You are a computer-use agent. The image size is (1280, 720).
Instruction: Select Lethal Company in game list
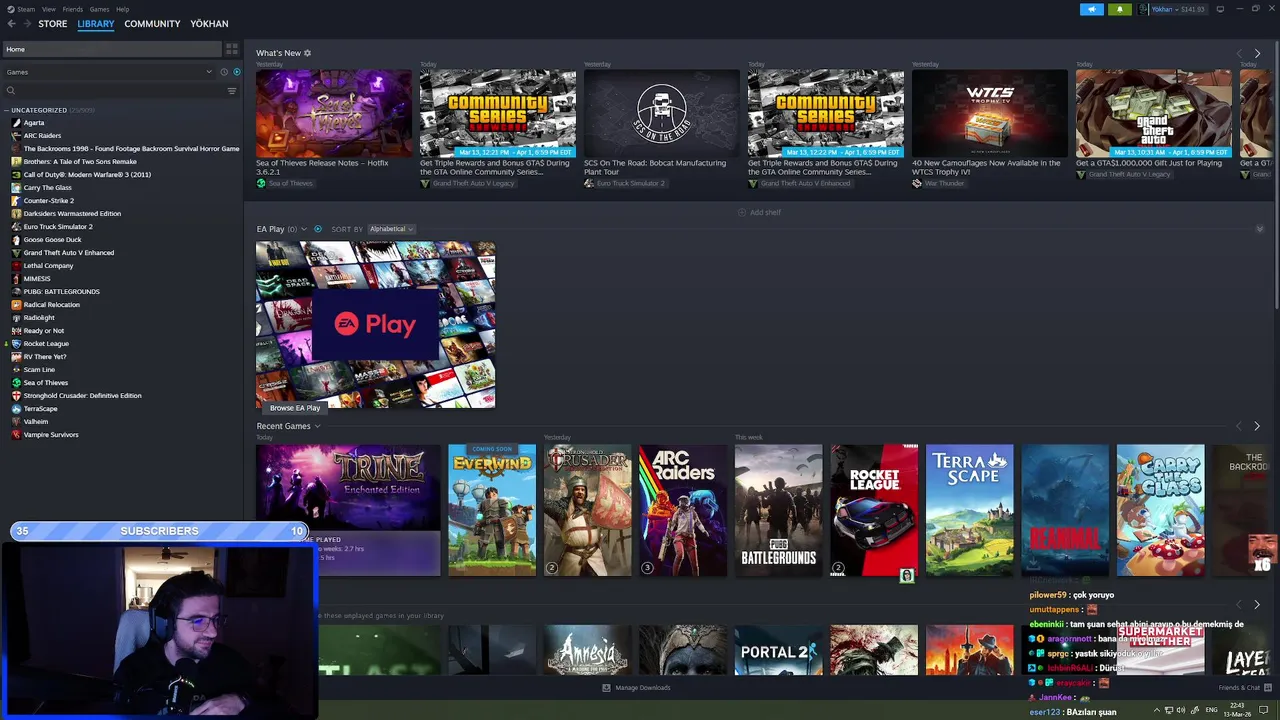coord(48,265)
